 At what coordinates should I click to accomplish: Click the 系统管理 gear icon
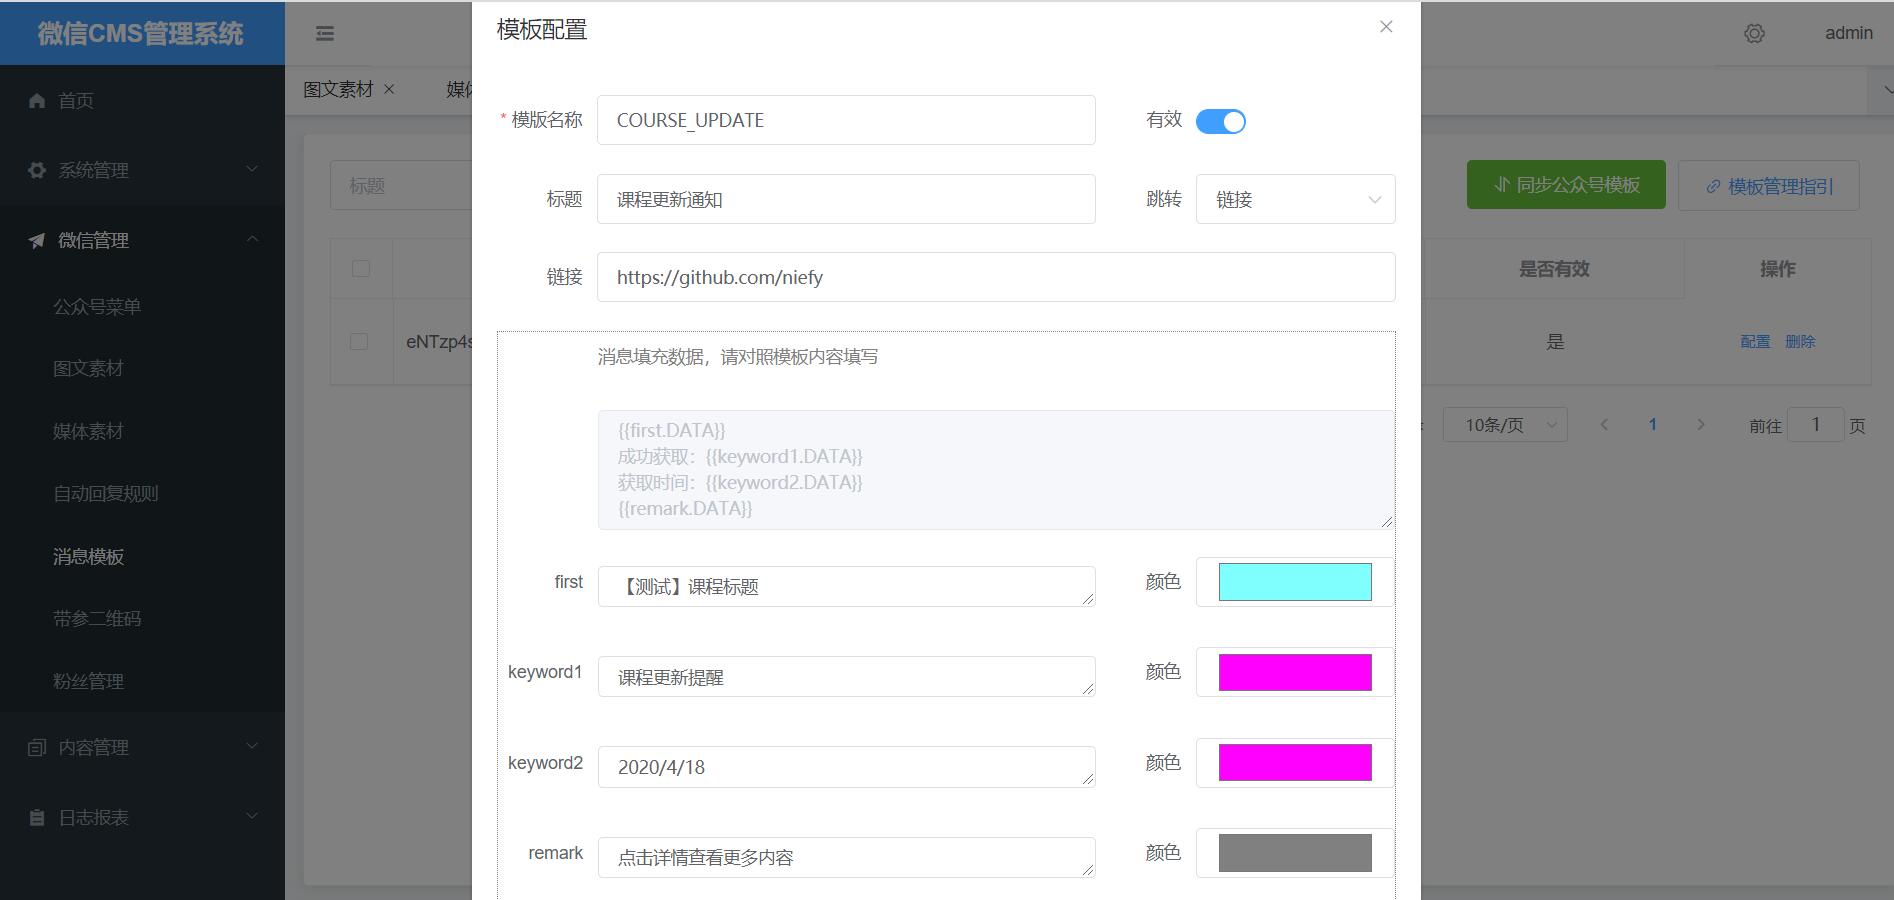[36, 170]
